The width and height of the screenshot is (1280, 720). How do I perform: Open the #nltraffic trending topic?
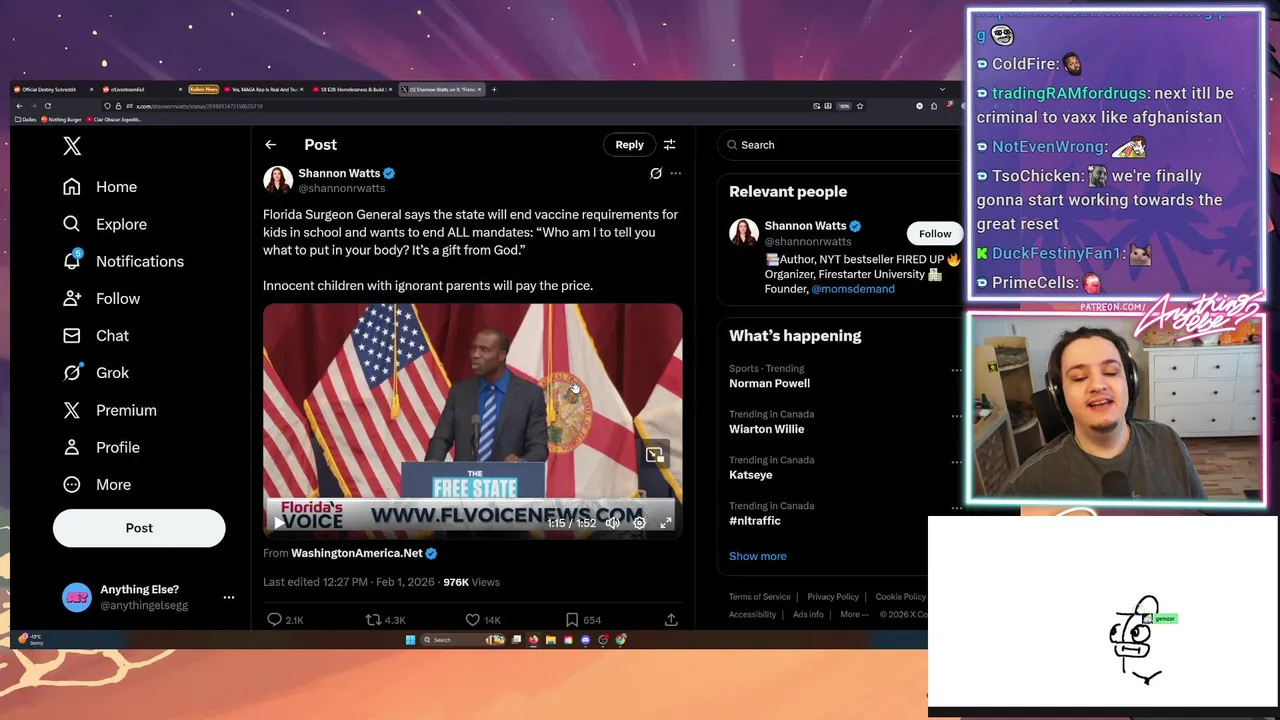tap(755, 521)
